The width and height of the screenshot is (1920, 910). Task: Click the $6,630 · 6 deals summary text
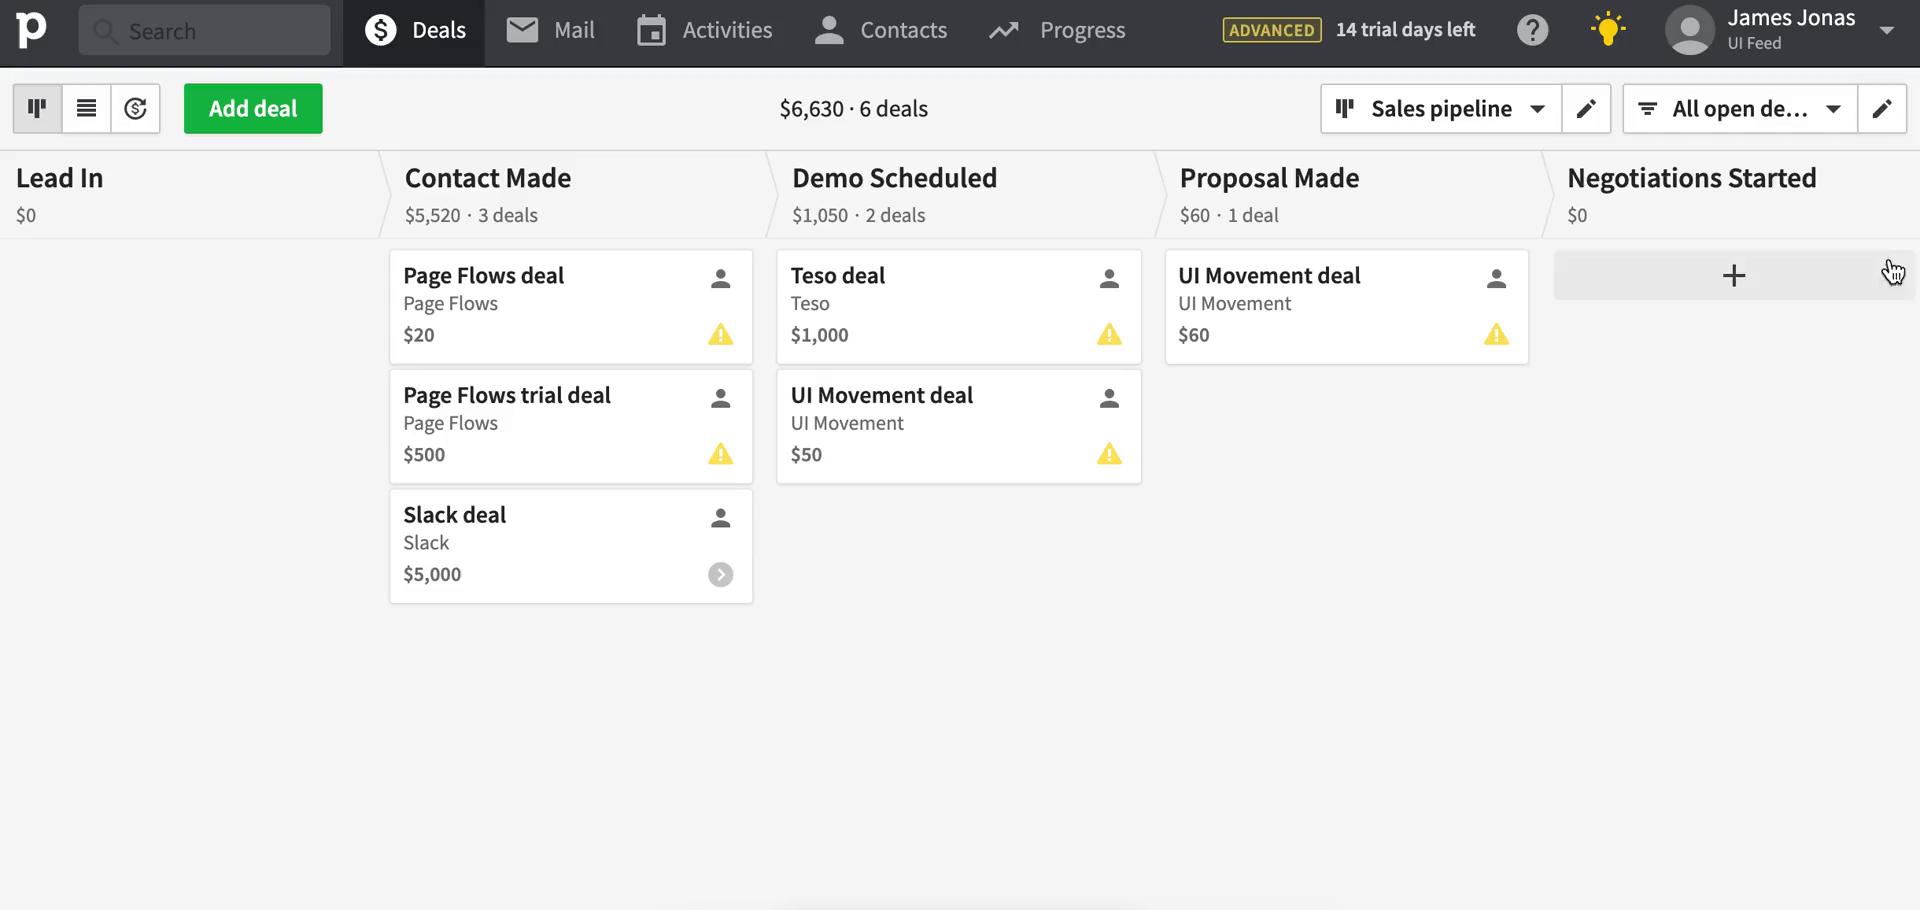854,108
